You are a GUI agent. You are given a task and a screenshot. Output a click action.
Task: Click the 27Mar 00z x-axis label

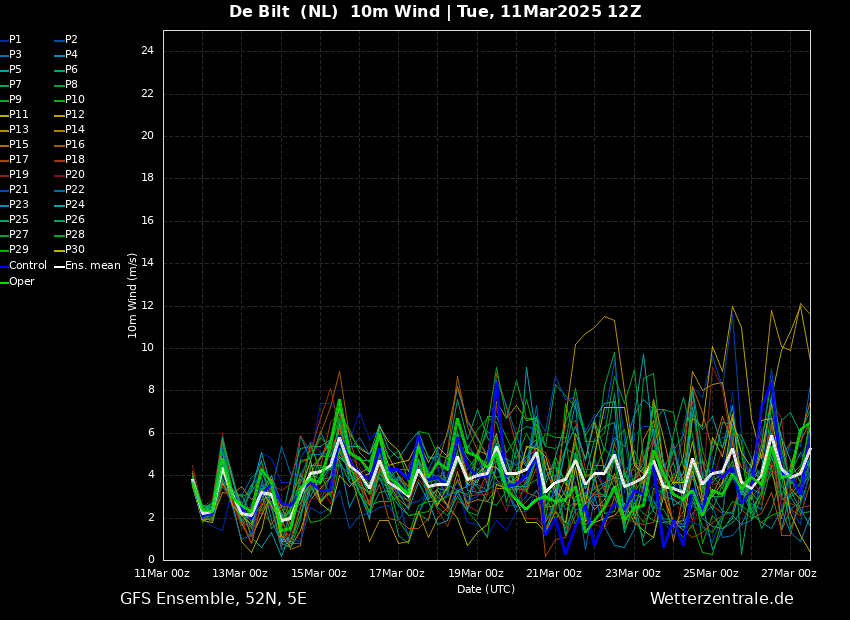click(x=789, y=573)
